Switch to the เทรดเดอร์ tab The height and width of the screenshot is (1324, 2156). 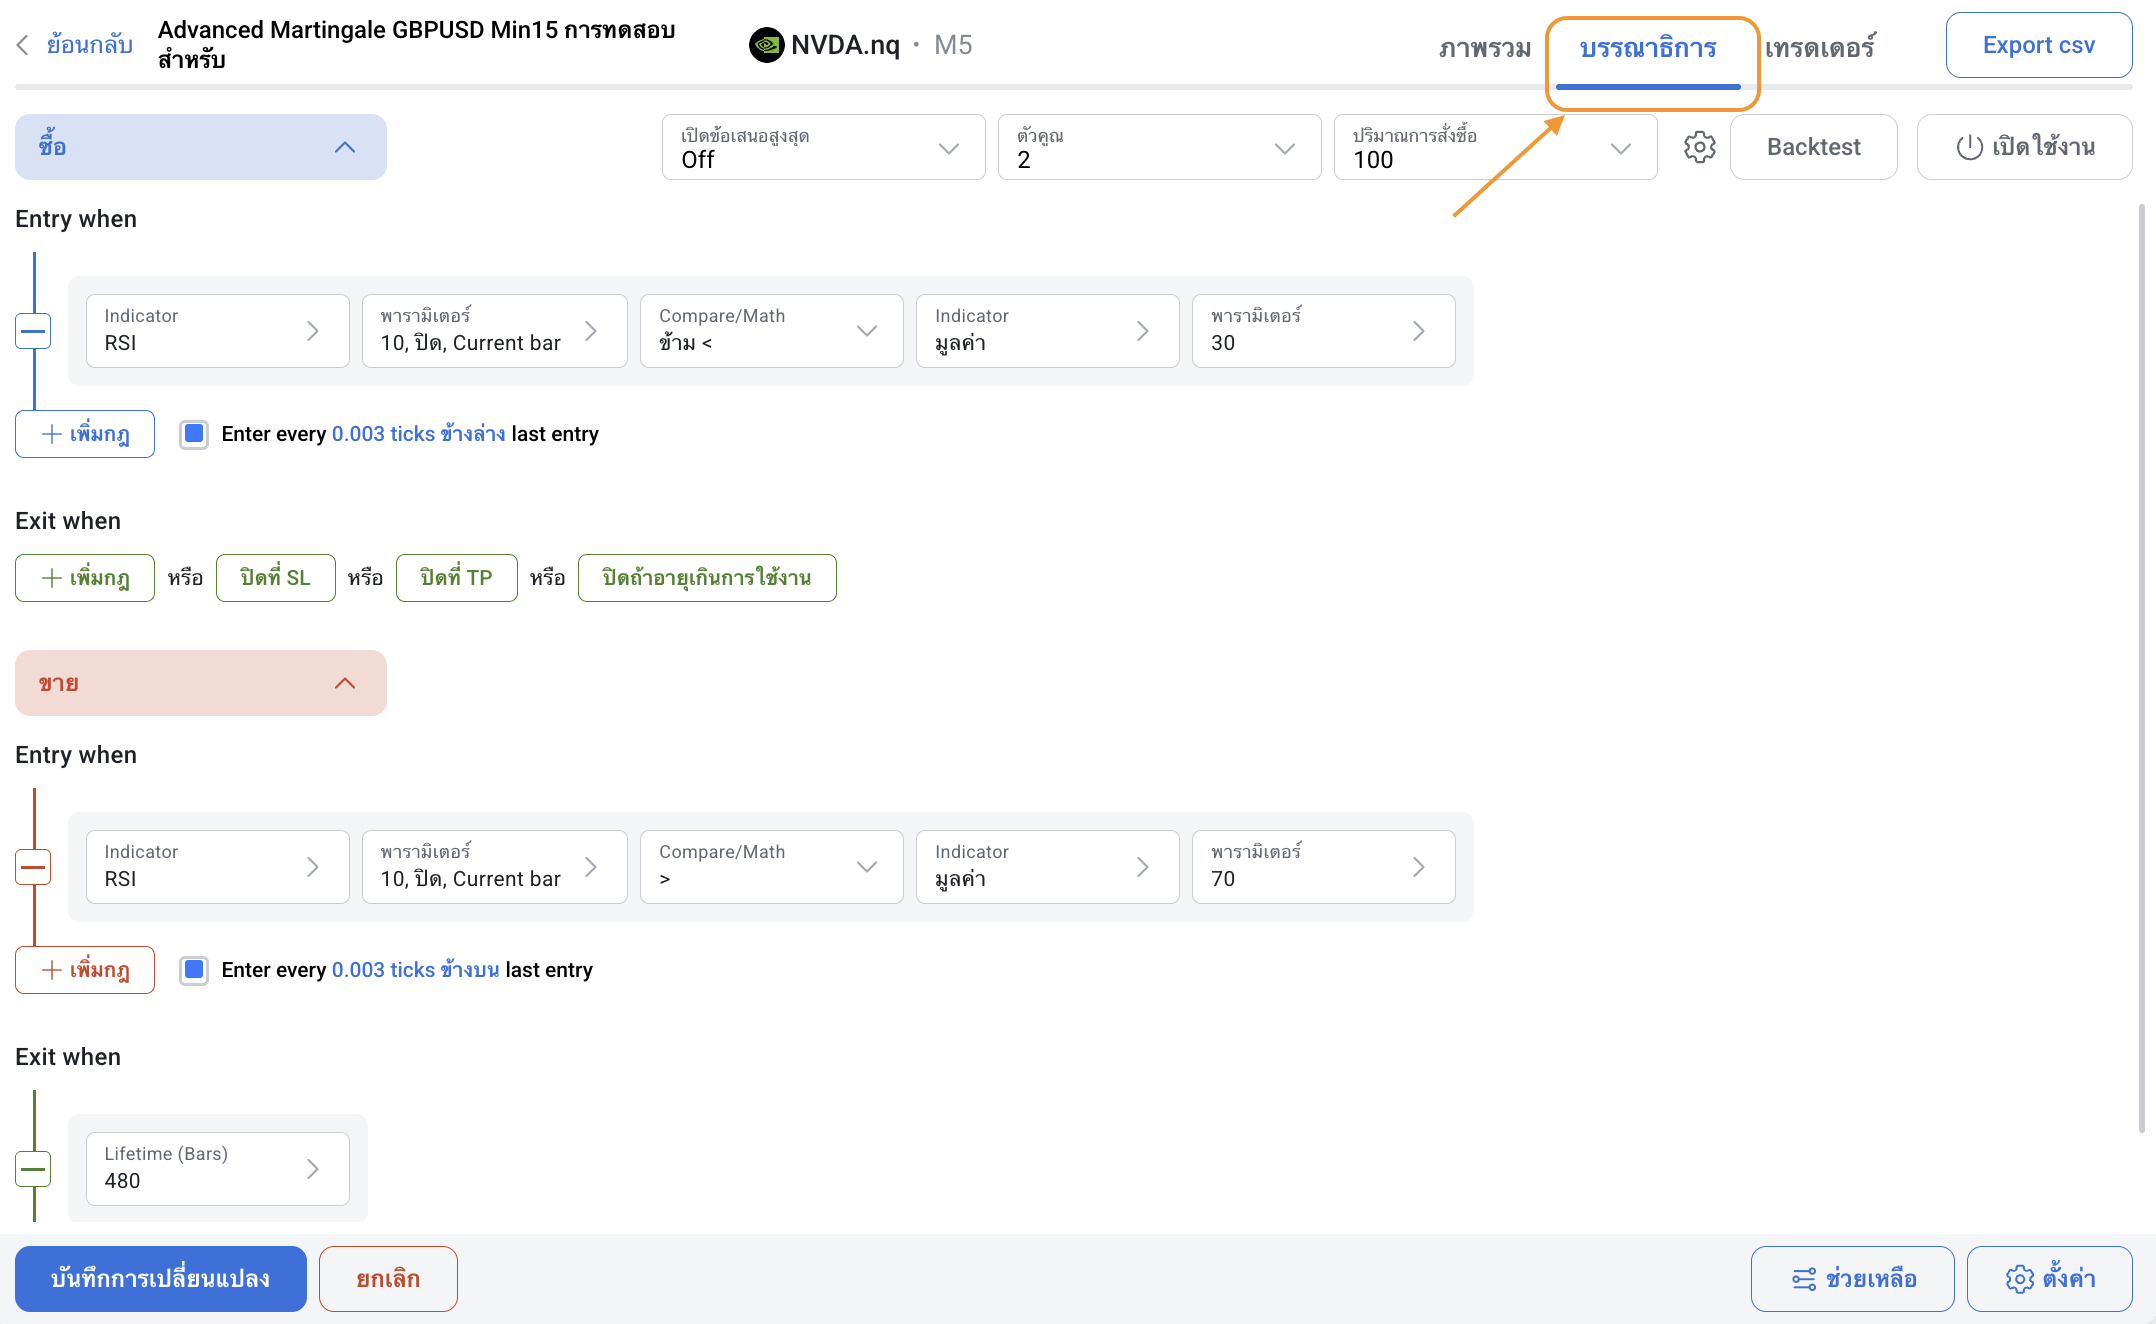(x=1819, y=48)
